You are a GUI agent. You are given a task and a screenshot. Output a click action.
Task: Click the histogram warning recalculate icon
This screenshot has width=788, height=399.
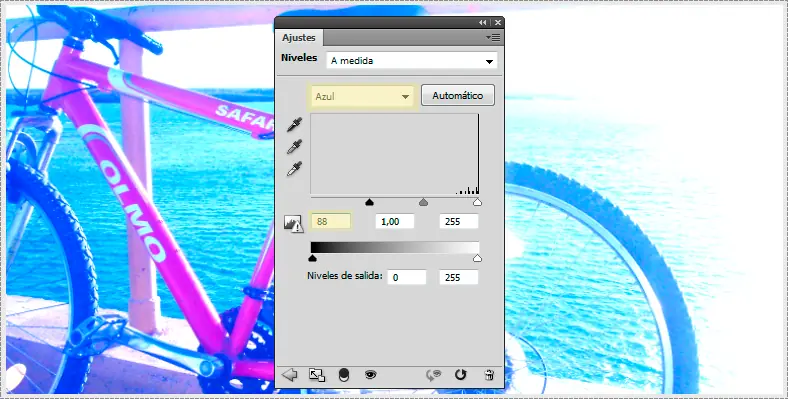(x=293, y=223)
